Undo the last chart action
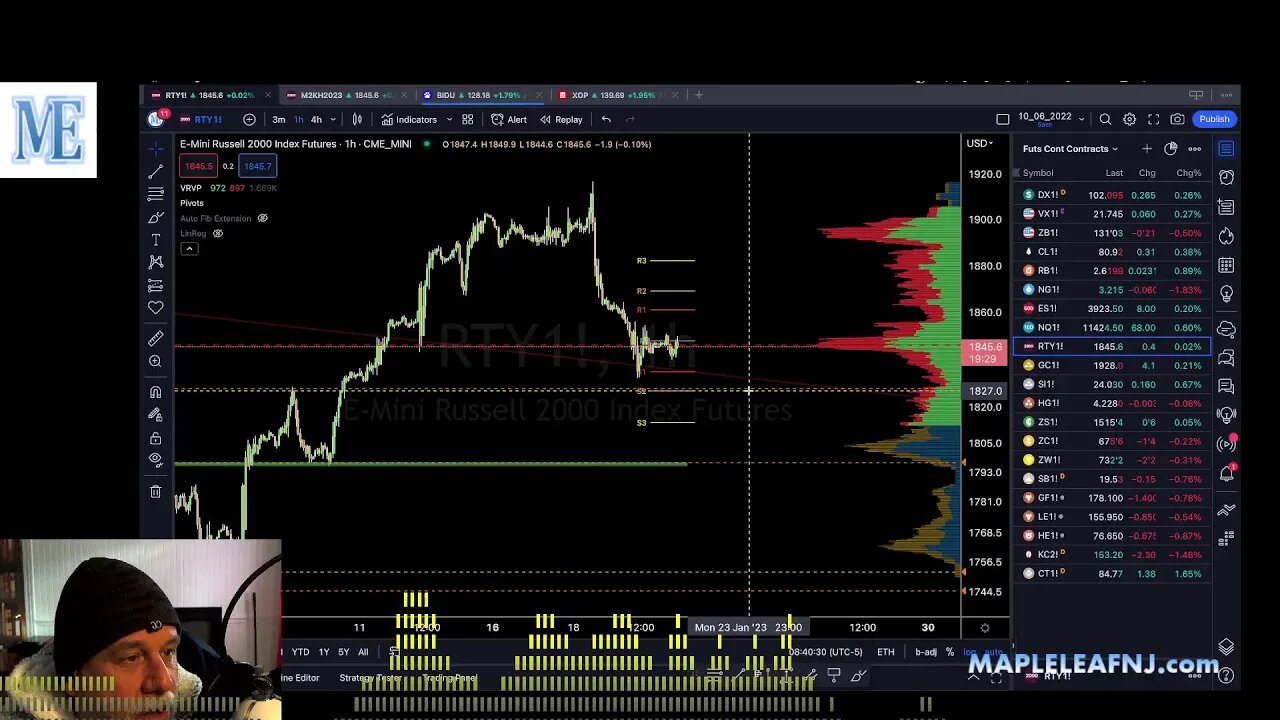This screenshot has width=1280, height=720. pyautogui.click(x=606, y=119)
